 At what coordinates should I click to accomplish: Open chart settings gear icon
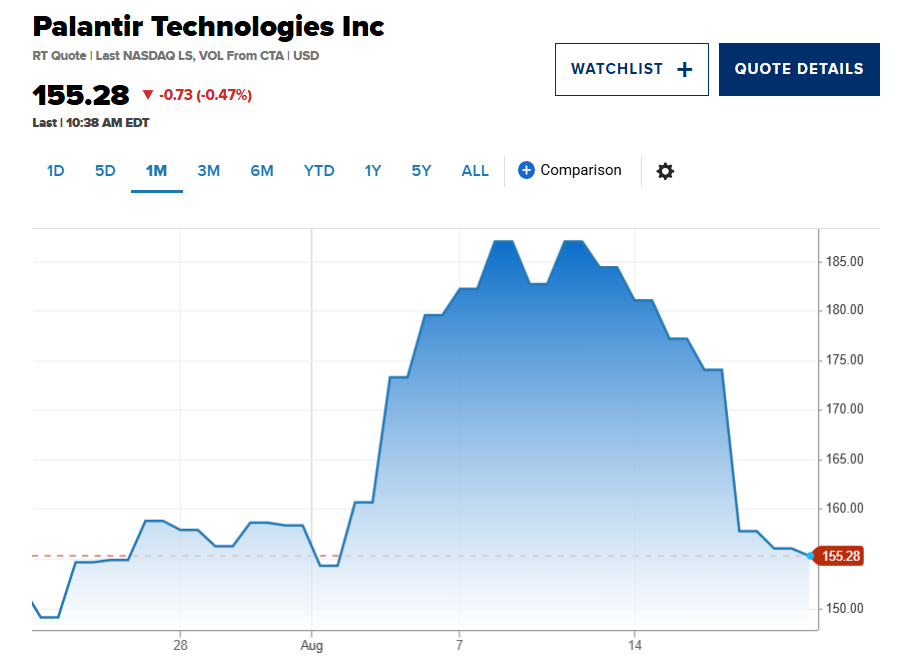[665, 171]
